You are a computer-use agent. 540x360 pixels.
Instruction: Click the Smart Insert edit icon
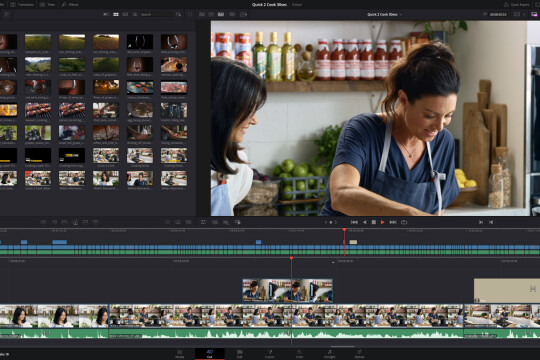[43, 222]
